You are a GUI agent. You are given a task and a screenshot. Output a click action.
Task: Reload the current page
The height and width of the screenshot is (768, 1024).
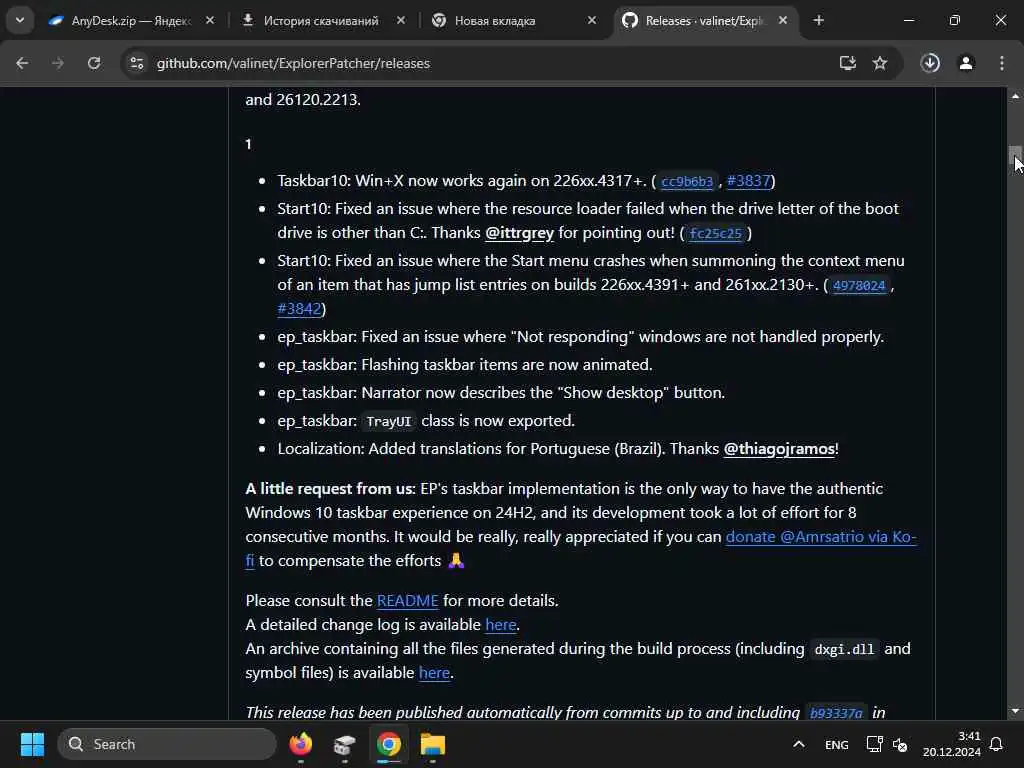point(94,63)
